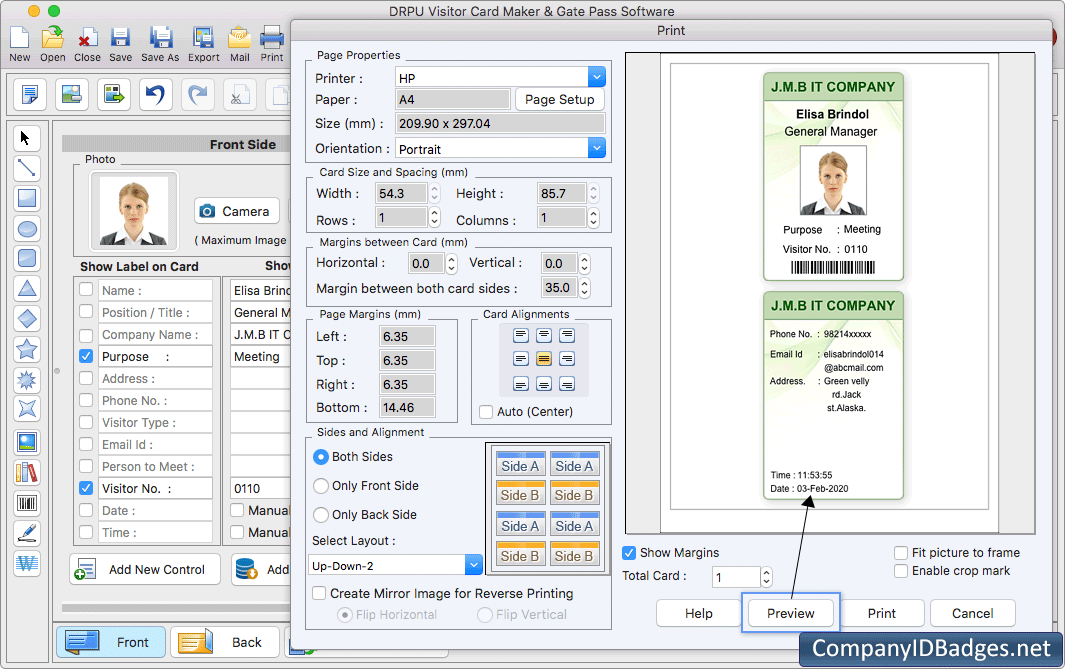The height and width of the screenshot is (669, 1065).
Task: Click the Close toolbar icon
Action: [87, 44]
